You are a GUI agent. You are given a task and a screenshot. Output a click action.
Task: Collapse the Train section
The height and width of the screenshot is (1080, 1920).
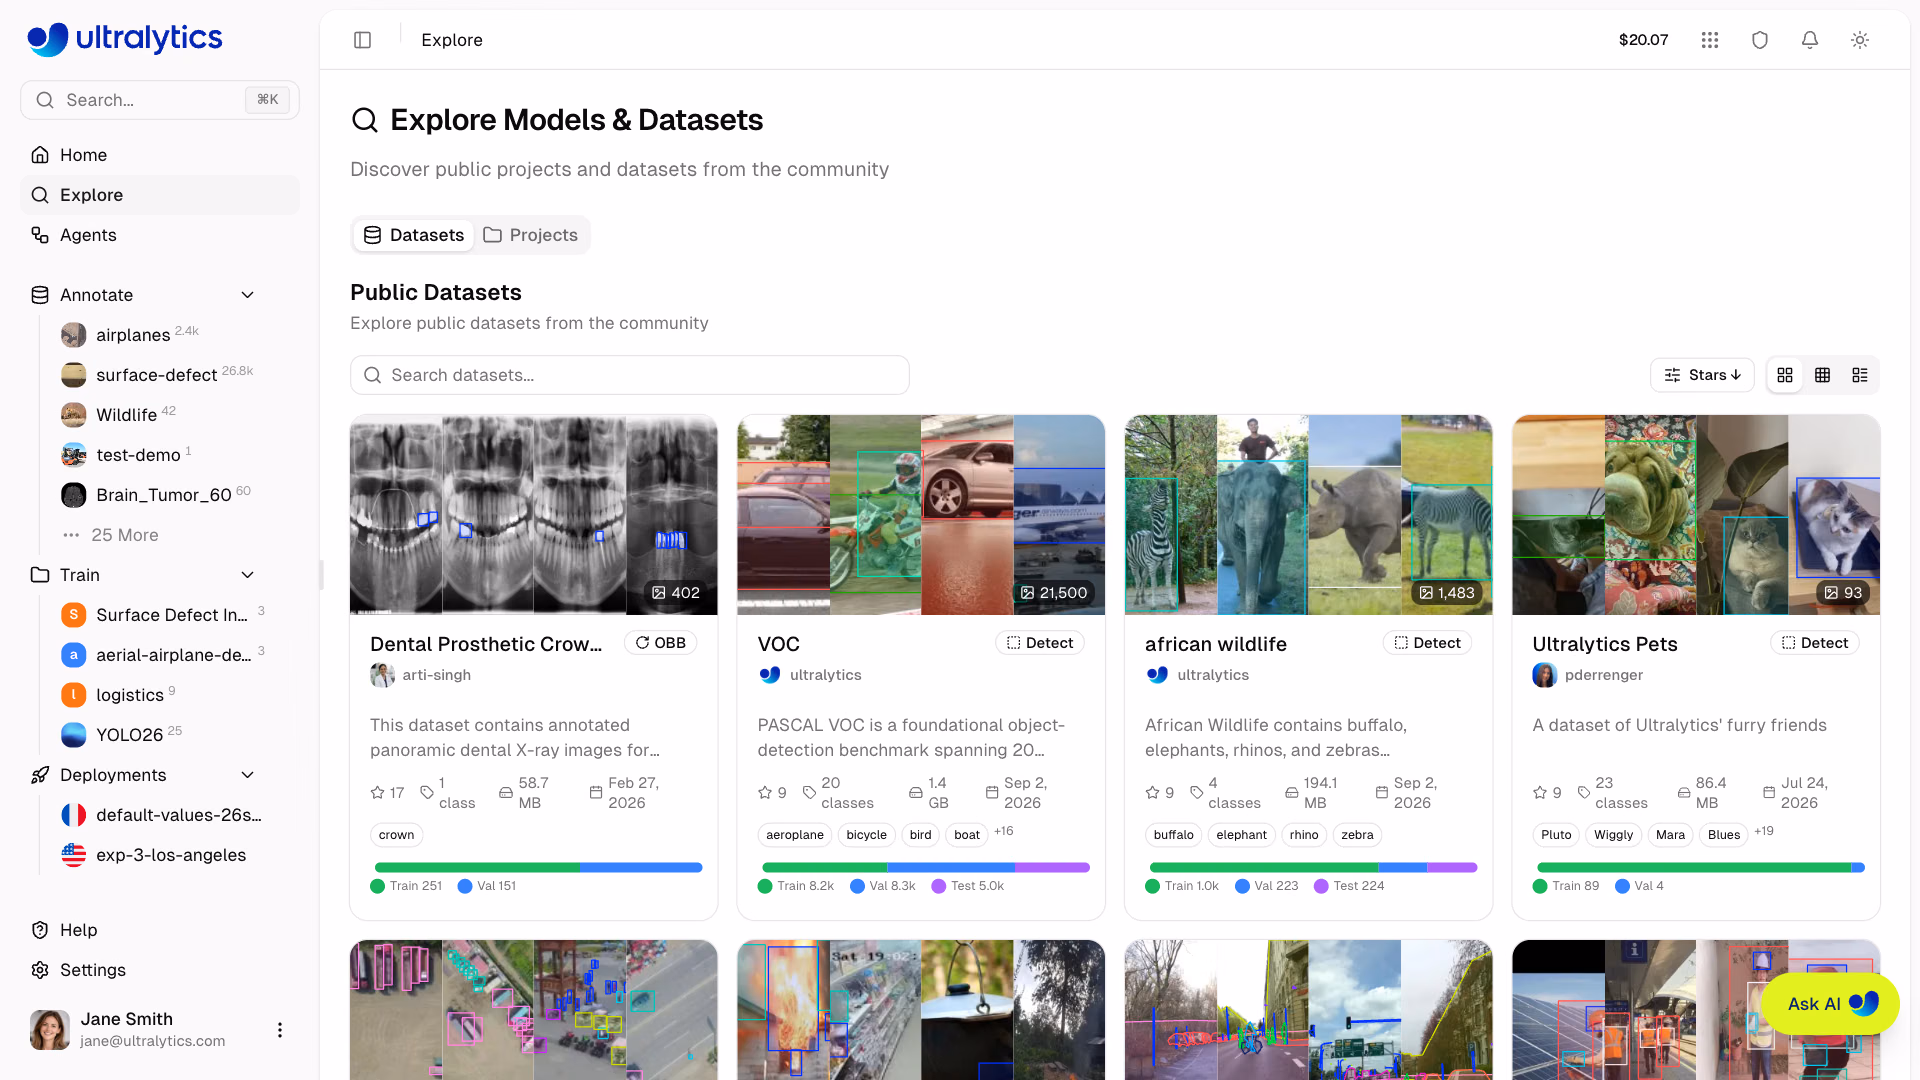click(x=248, y=575)
